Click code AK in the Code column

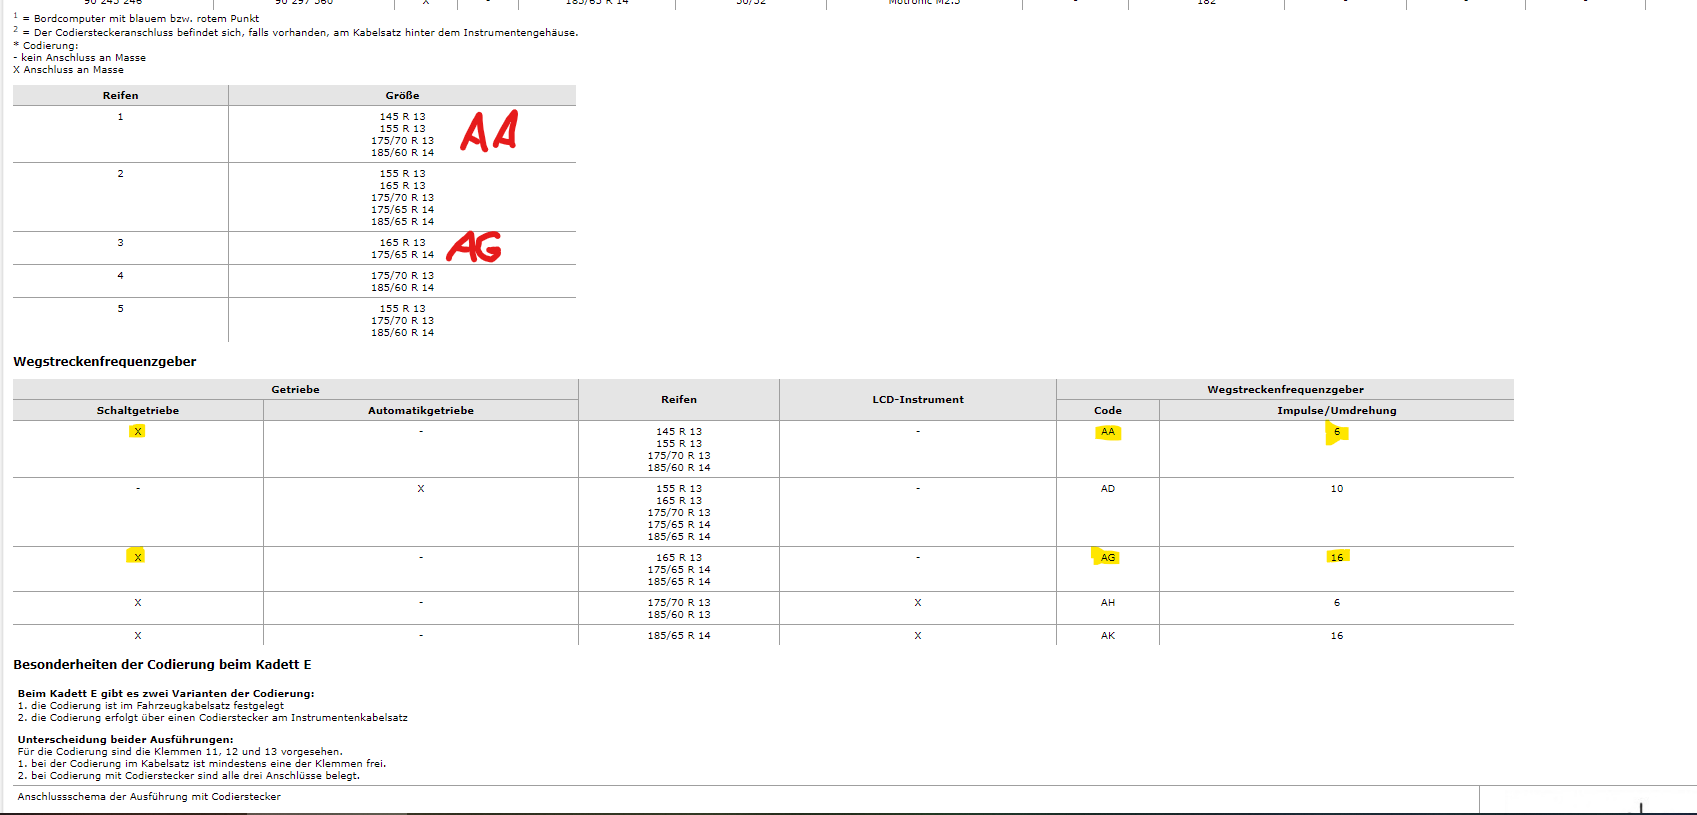[x=1107, y=636]
